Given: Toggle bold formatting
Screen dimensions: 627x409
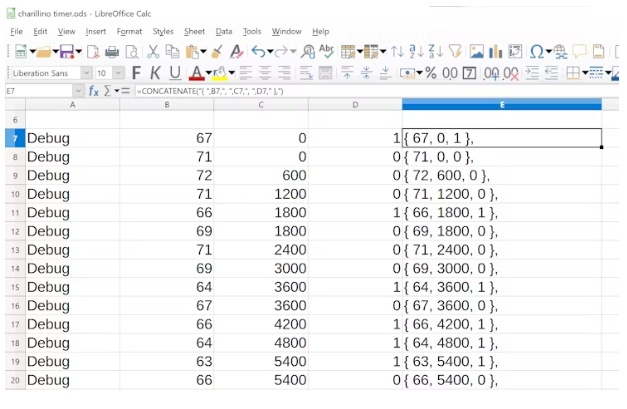Looking at the screenshot, I should tap(135, 72).
